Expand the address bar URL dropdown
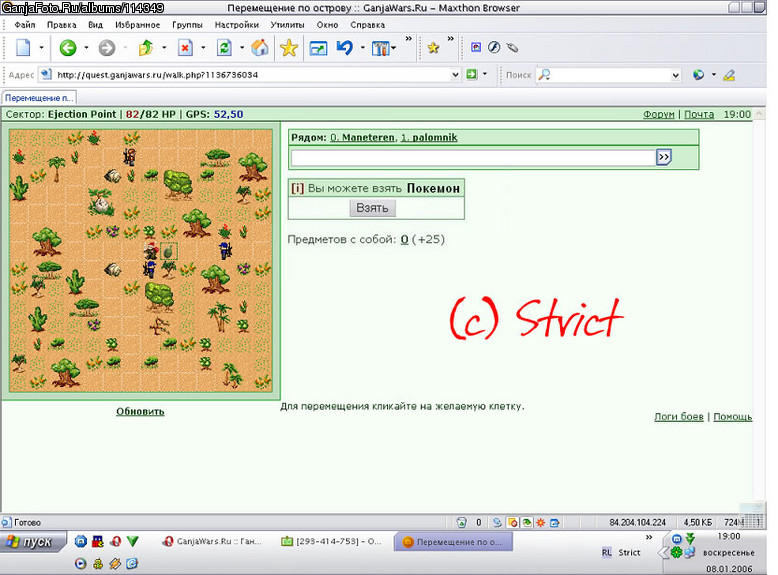 [x=455, y=75]
